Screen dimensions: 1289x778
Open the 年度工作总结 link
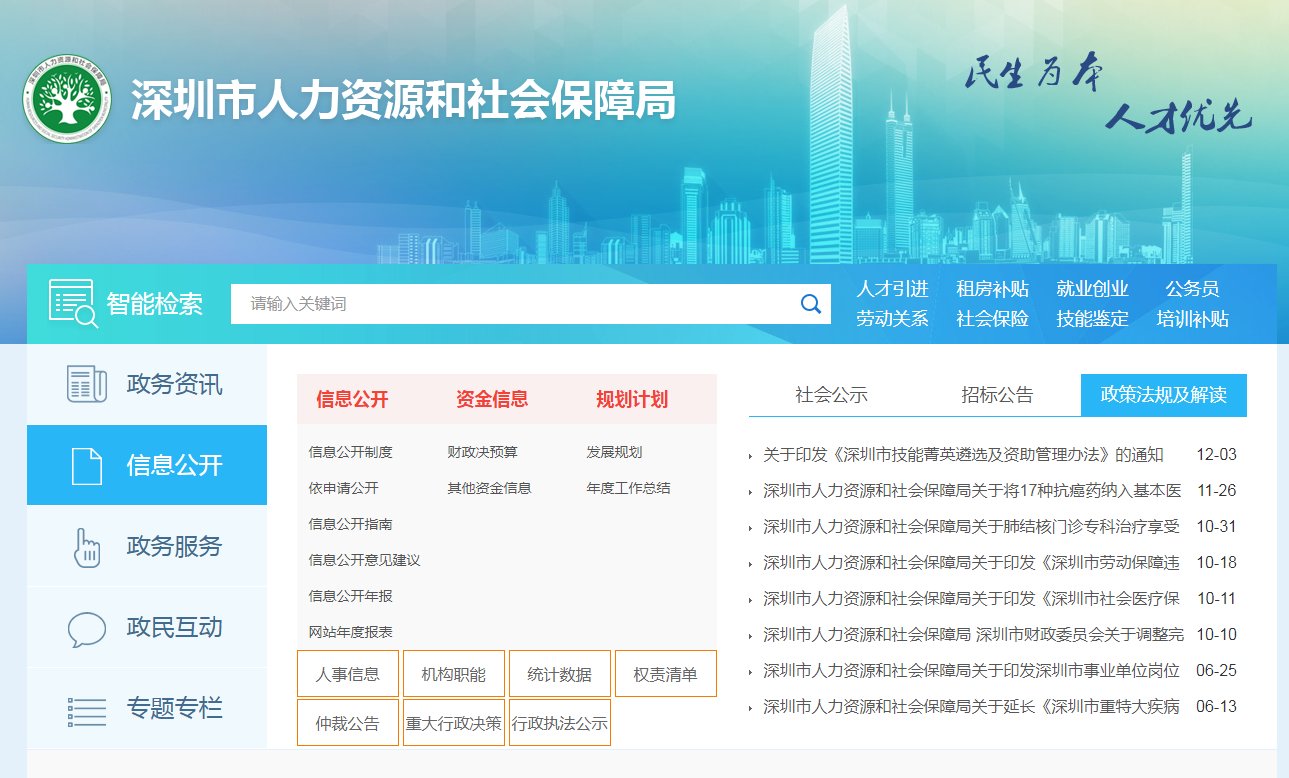click(628, 488)
